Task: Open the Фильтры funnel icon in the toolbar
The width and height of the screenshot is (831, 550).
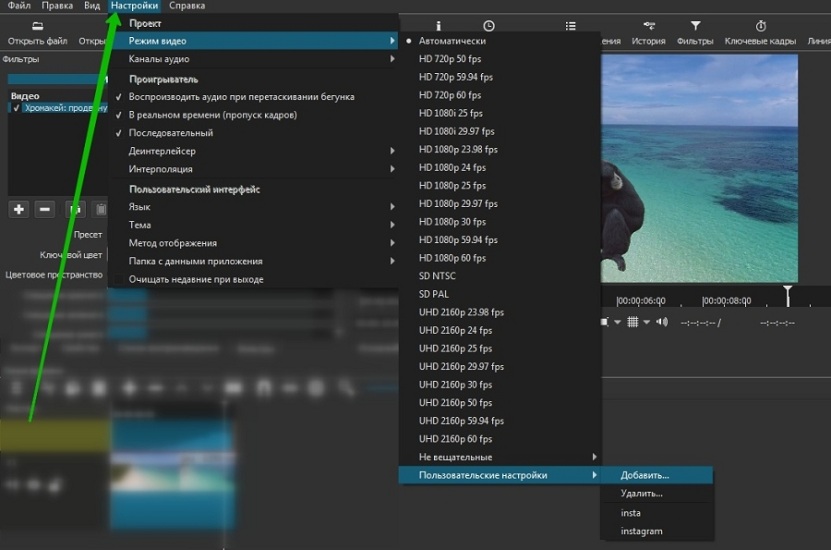Action: coord(695,26)
